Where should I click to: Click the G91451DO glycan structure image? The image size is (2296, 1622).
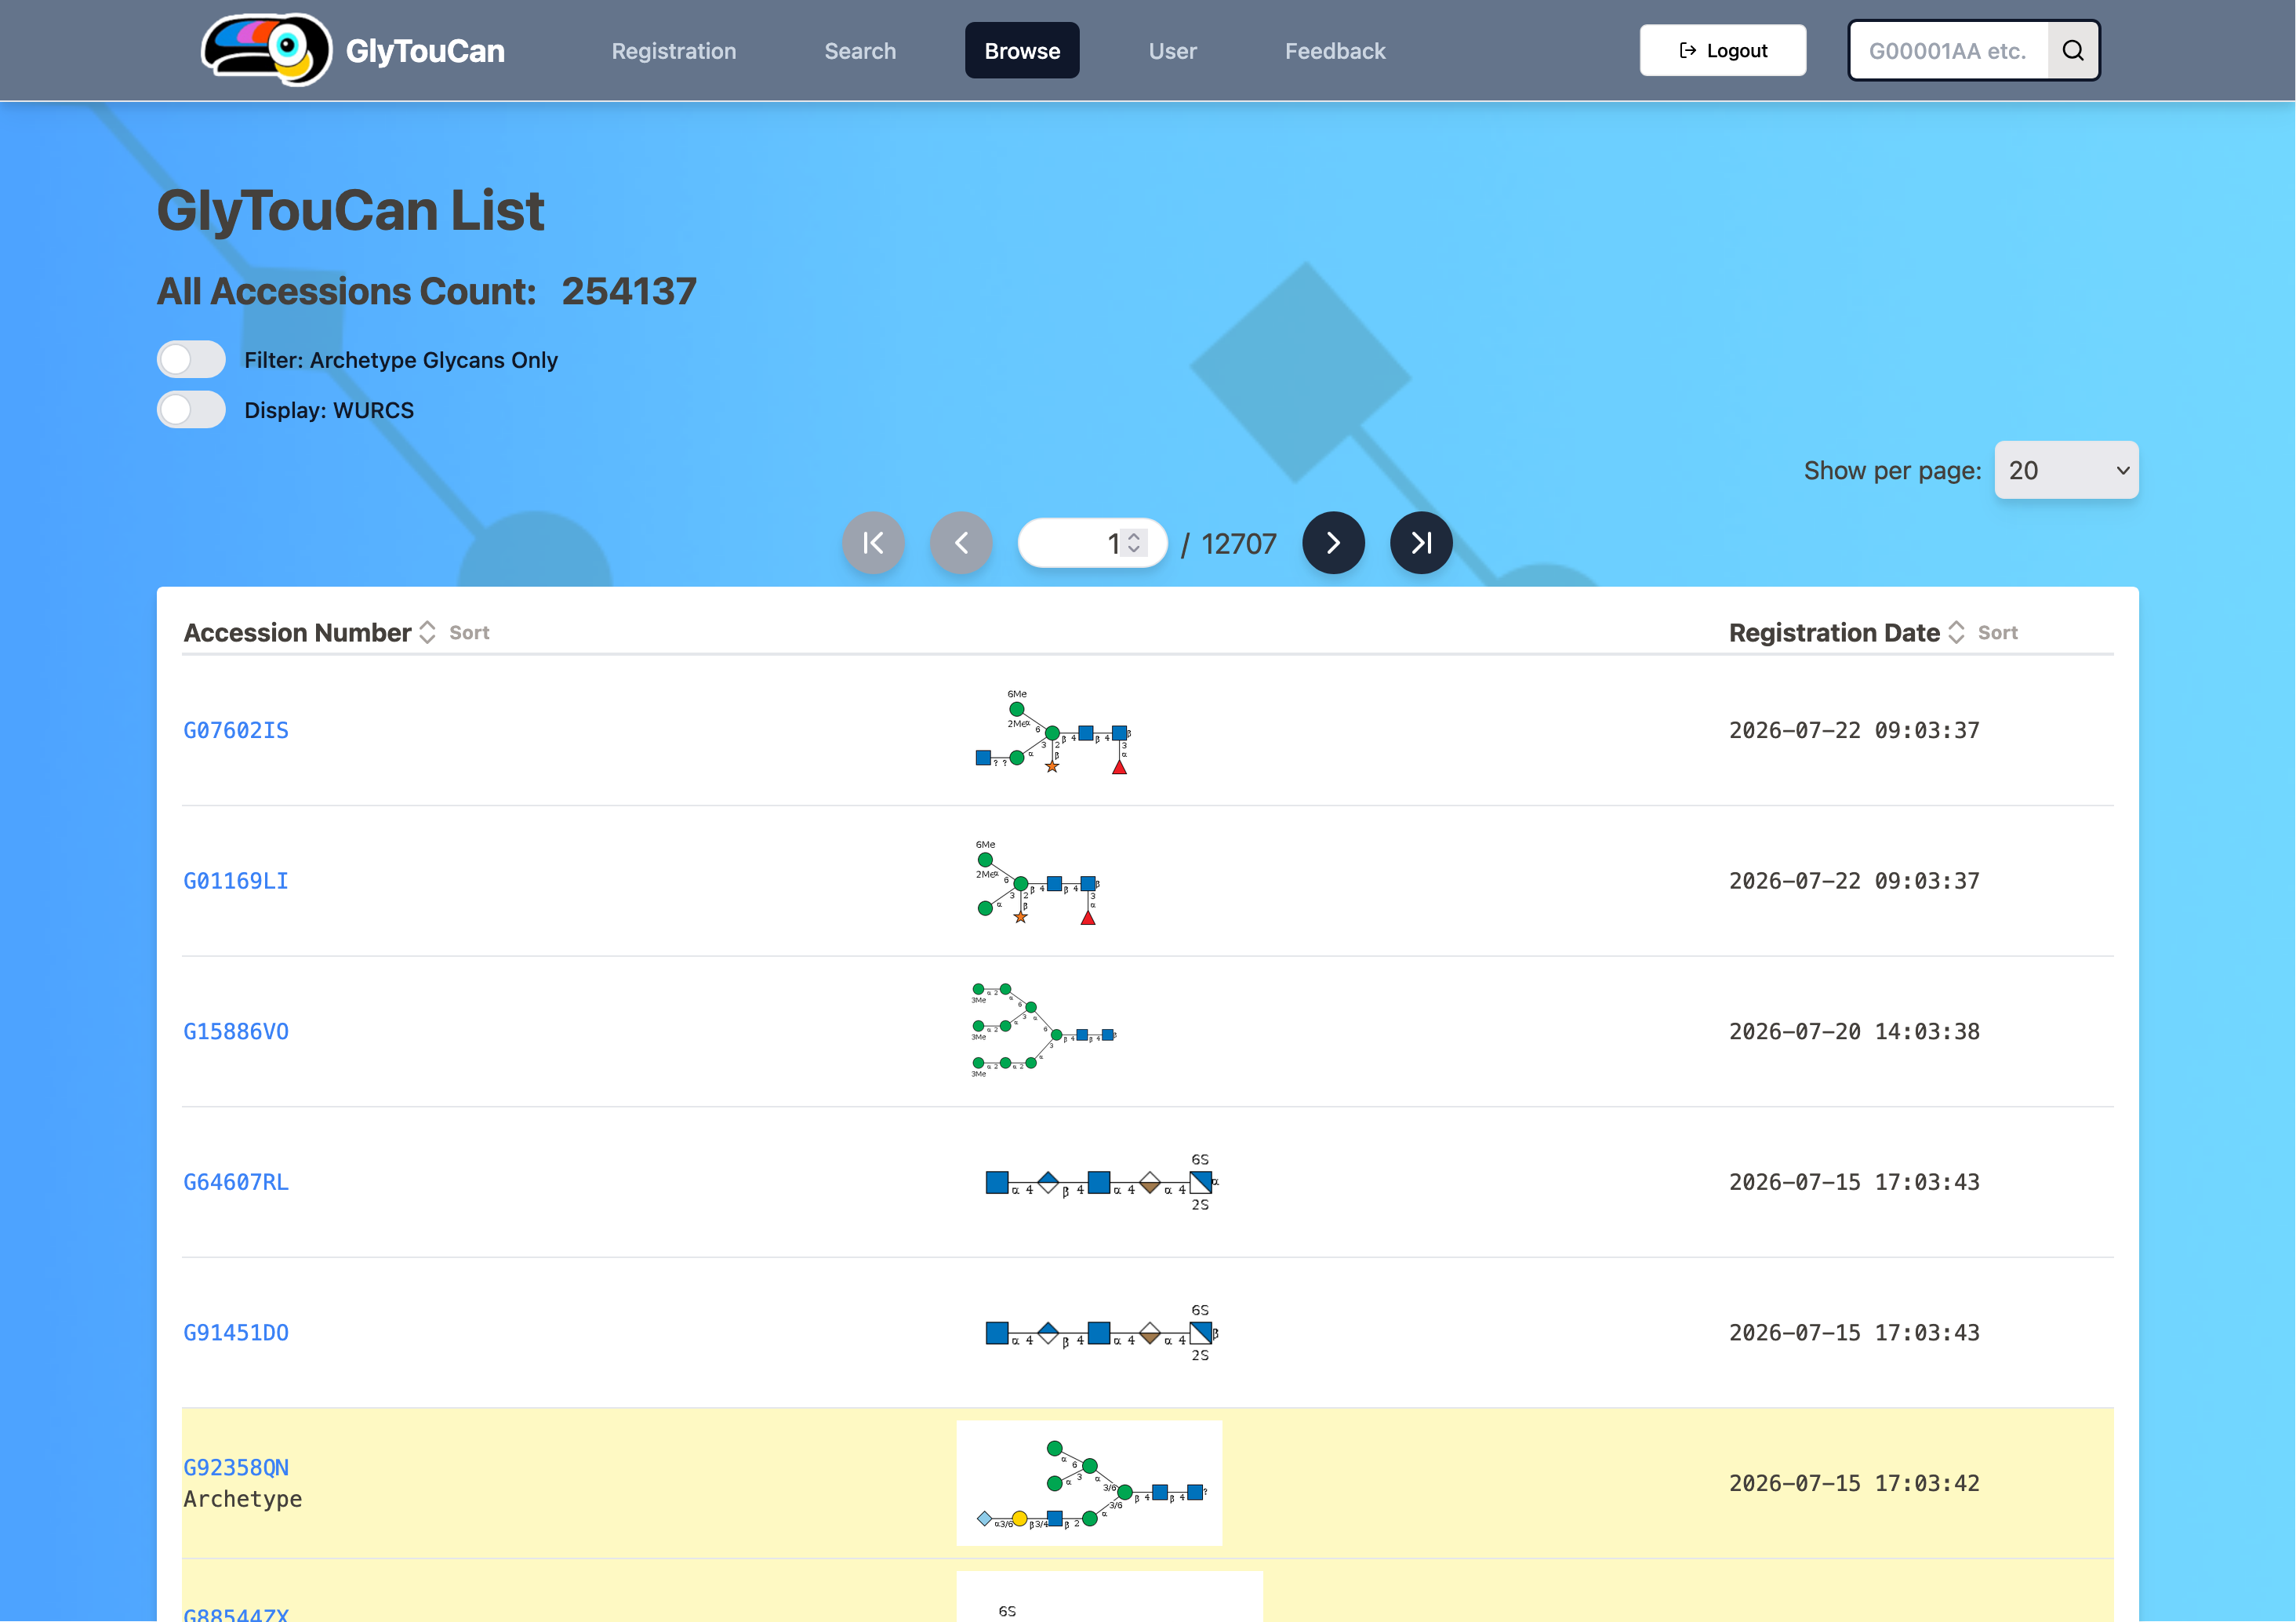(1101, 1333)
